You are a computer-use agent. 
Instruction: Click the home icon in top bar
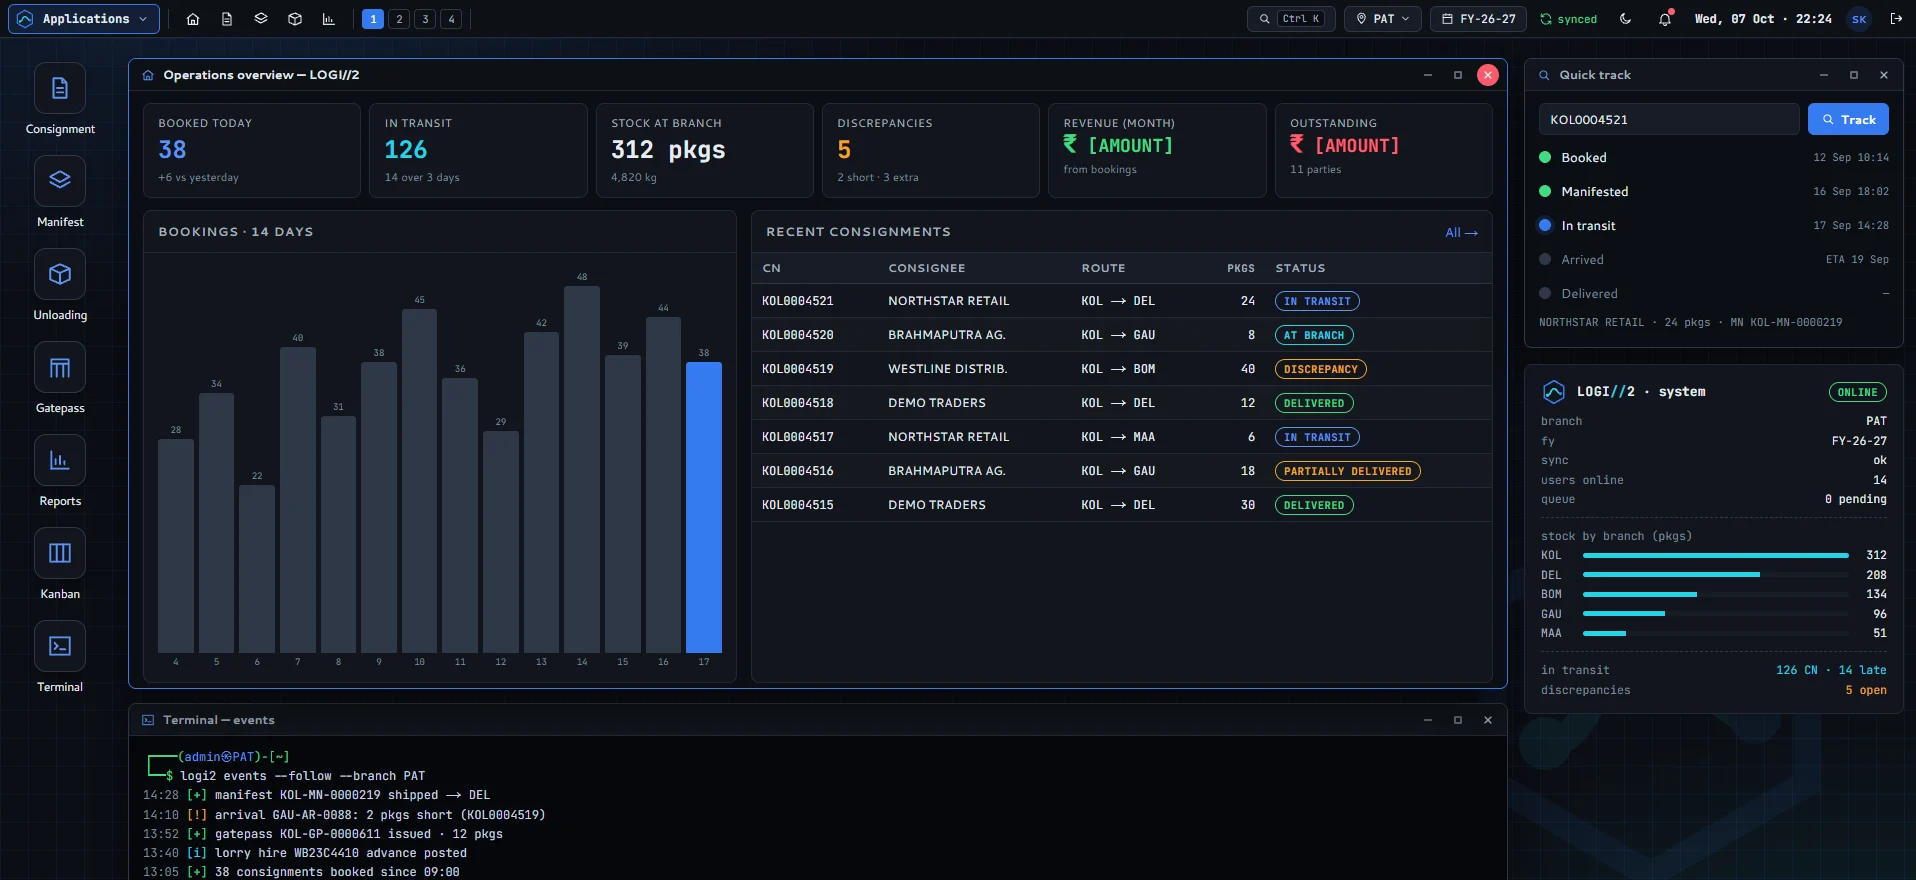[193, 19]
